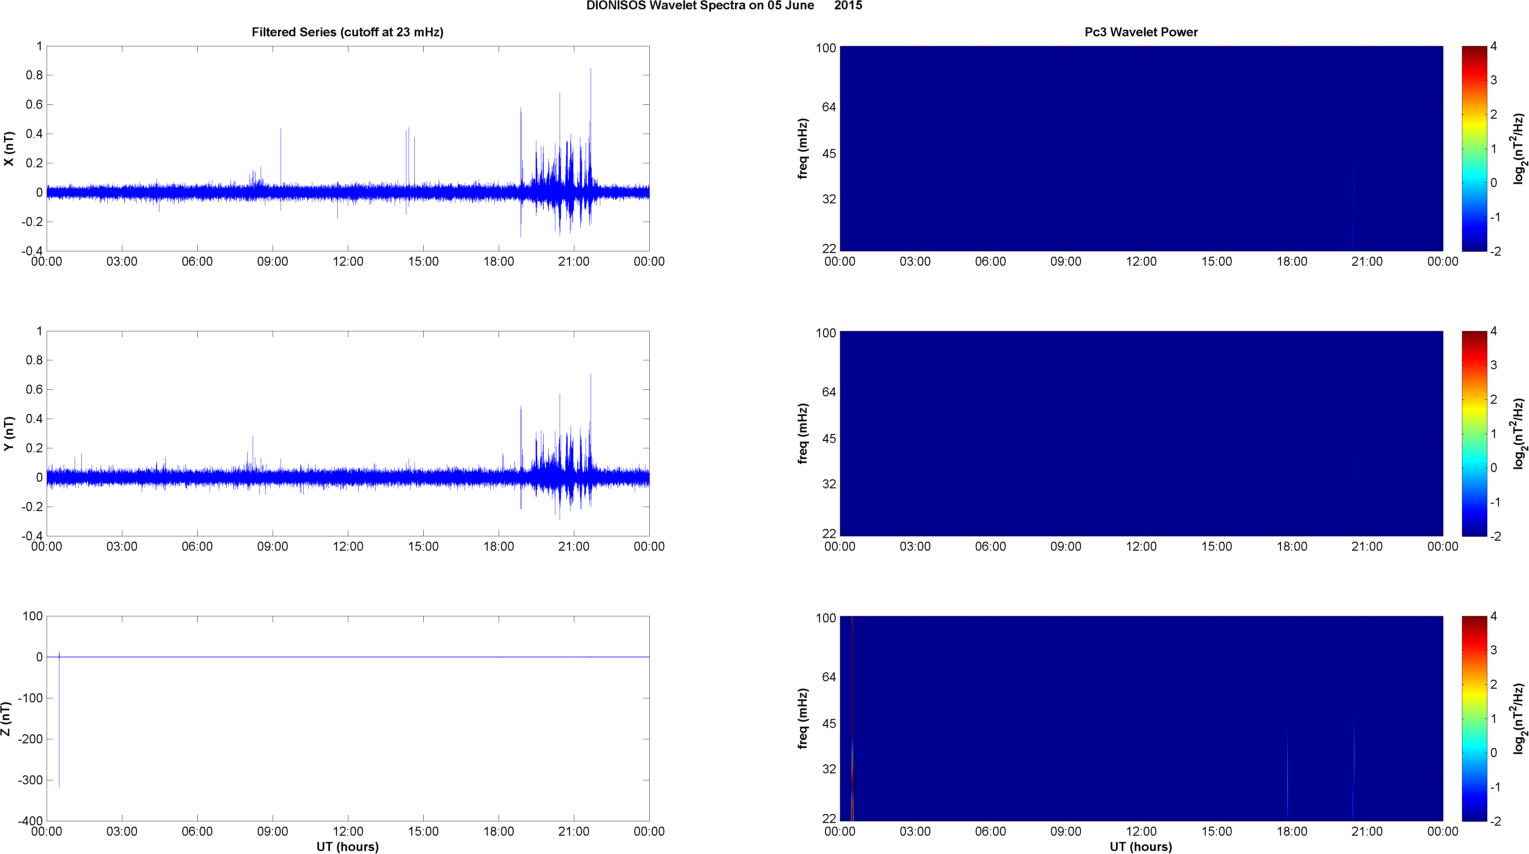Click 'UT (hours)' label under Z series plot

click(348, 847)
